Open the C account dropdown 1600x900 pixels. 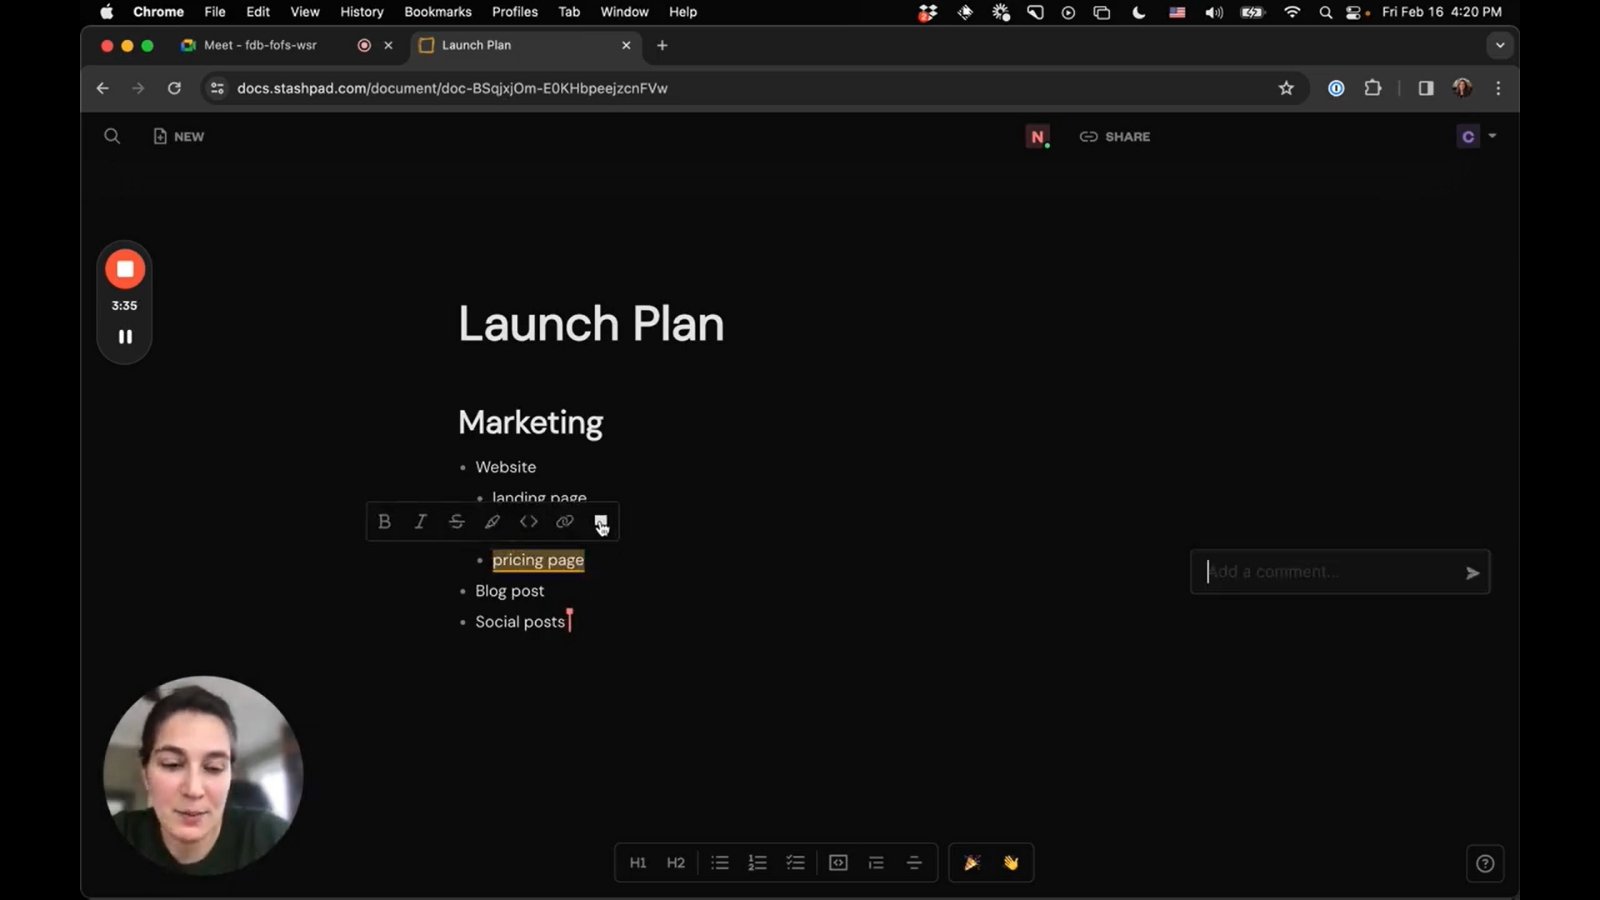[1476, 137]
